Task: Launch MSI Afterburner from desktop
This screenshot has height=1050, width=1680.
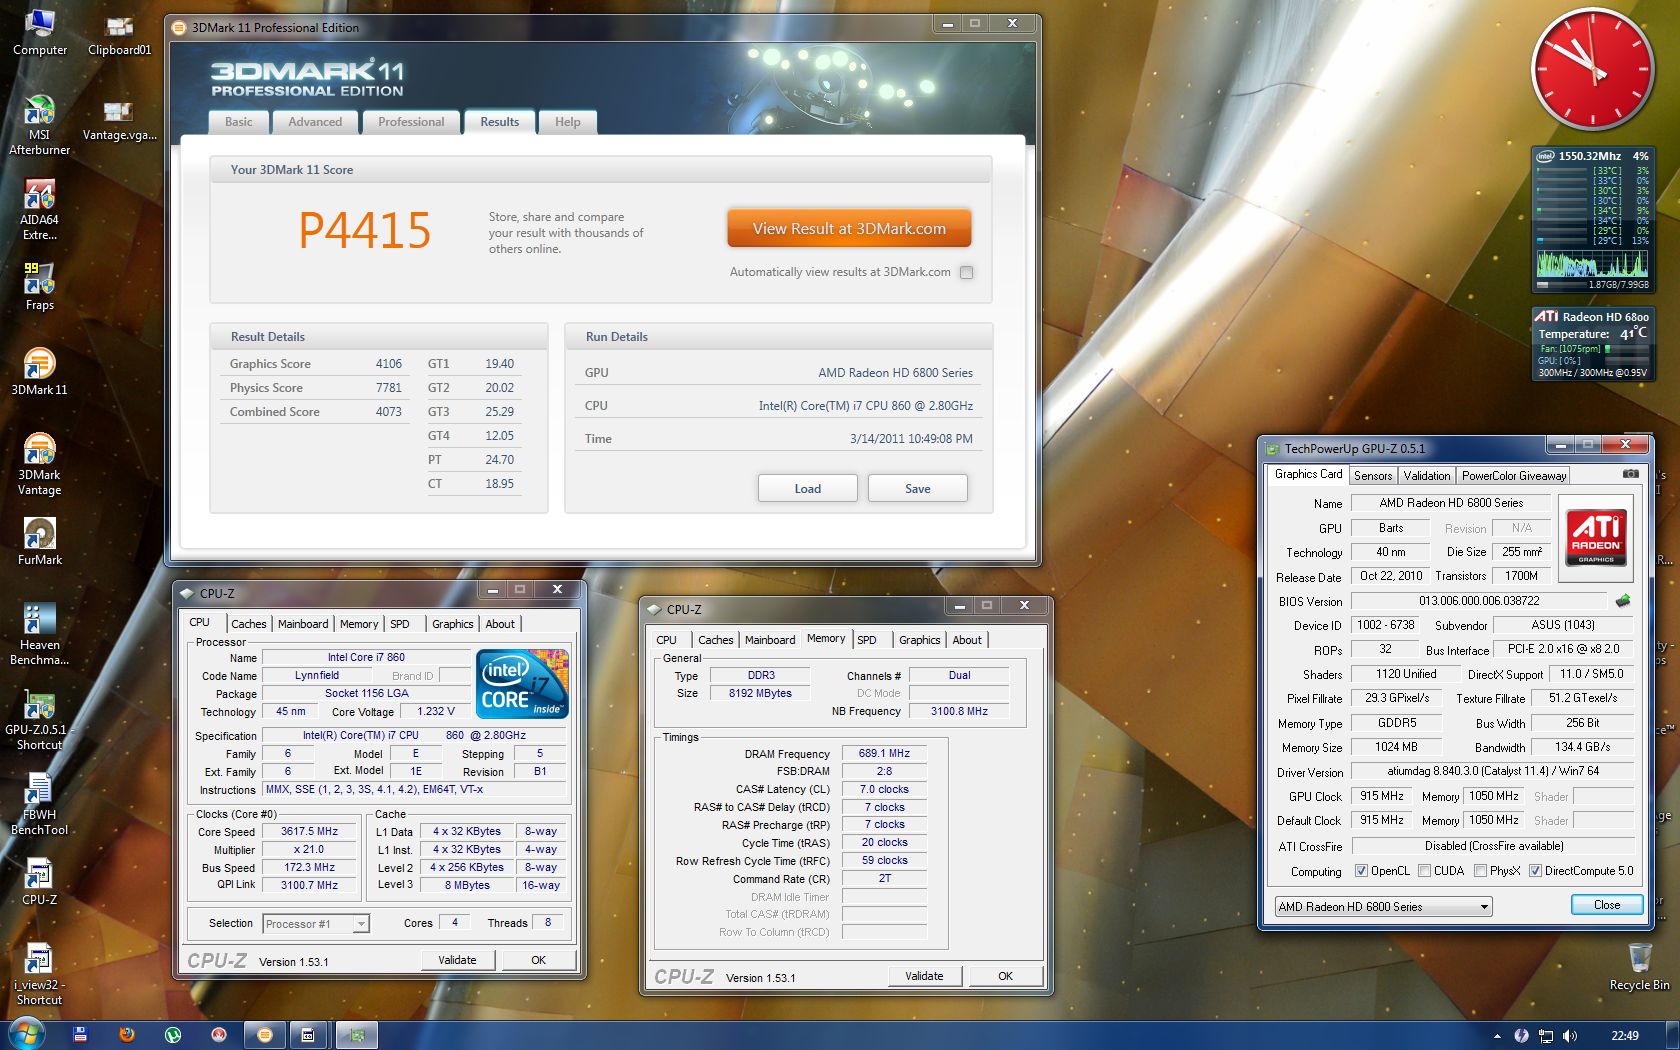Action: pos(39,125)
